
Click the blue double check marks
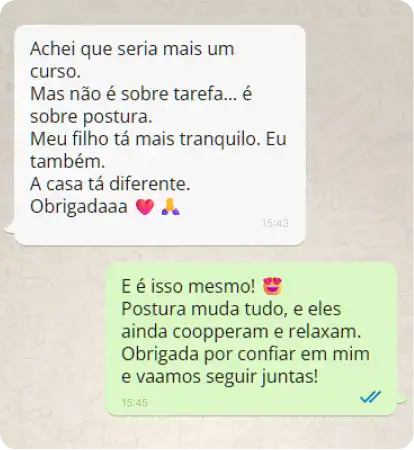370,397
